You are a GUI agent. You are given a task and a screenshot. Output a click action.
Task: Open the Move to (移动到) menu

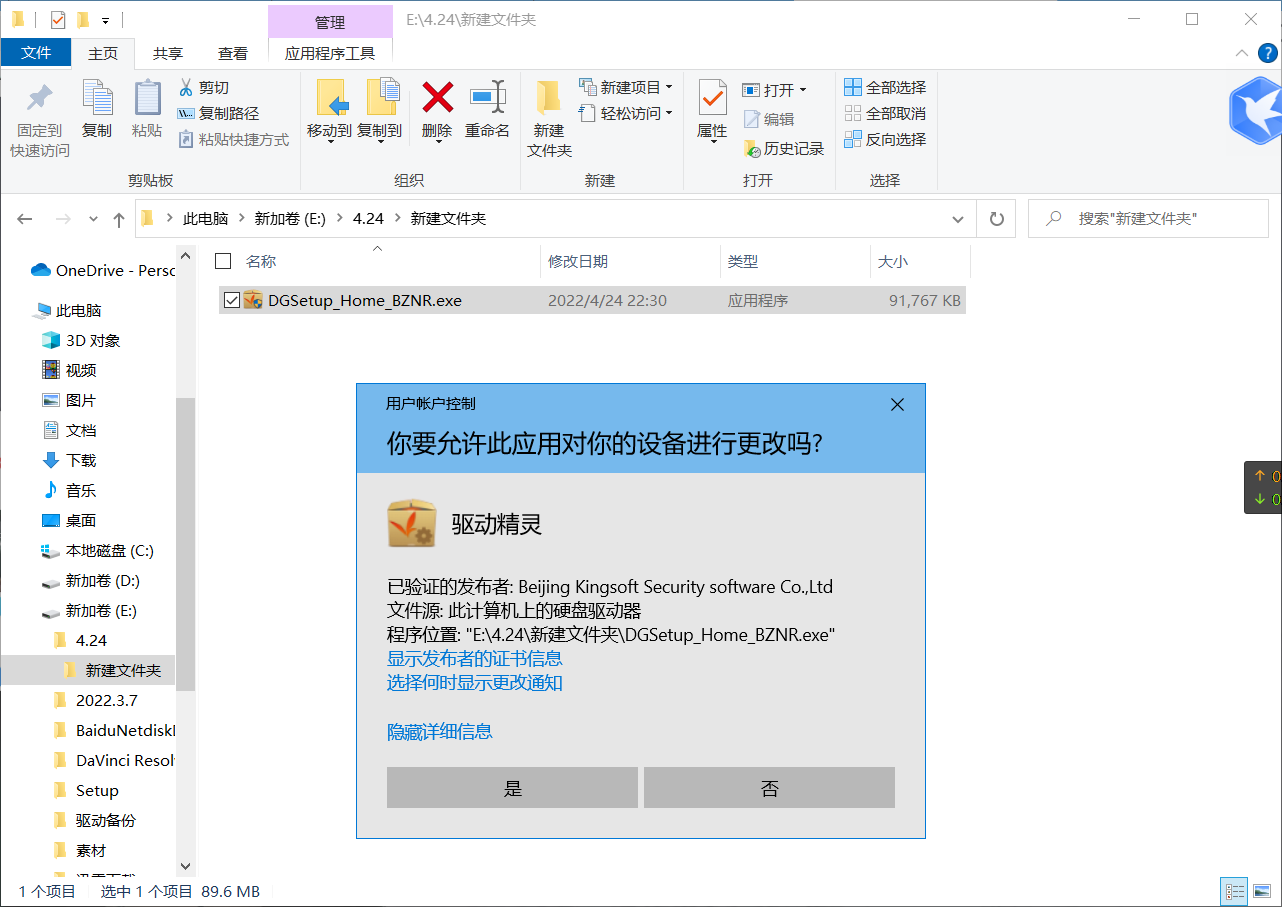pos(329,111)
